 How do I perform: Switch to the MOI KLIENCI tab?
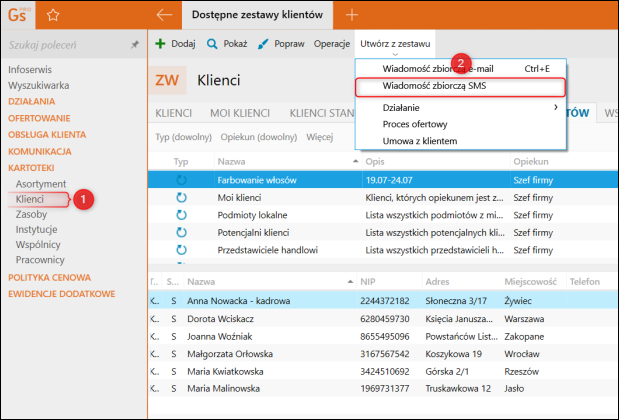[239, 113]
